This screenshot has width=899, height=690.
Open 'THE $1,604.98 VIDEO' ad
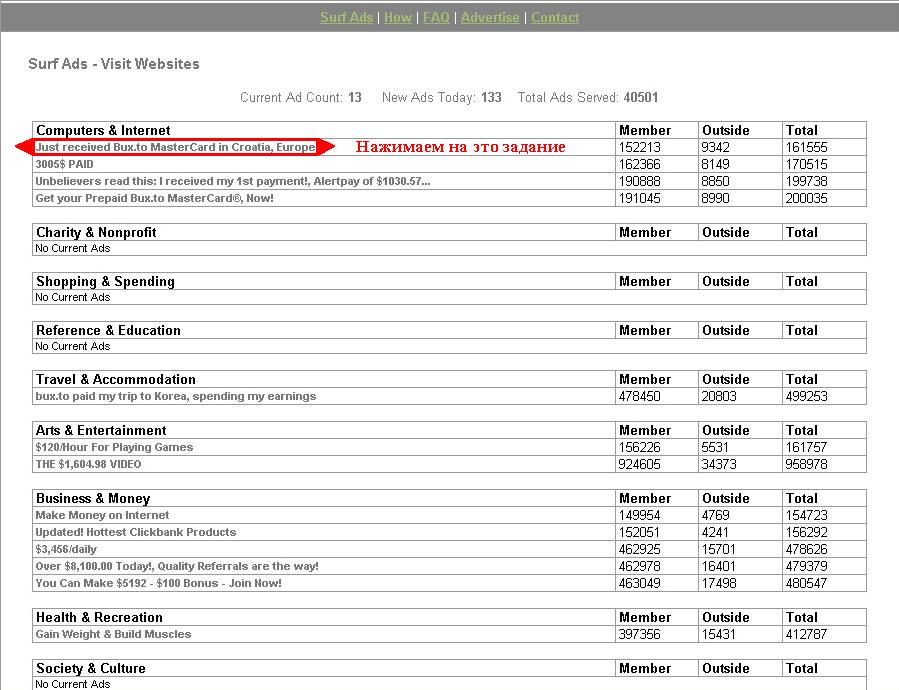[x=88, y=464]
